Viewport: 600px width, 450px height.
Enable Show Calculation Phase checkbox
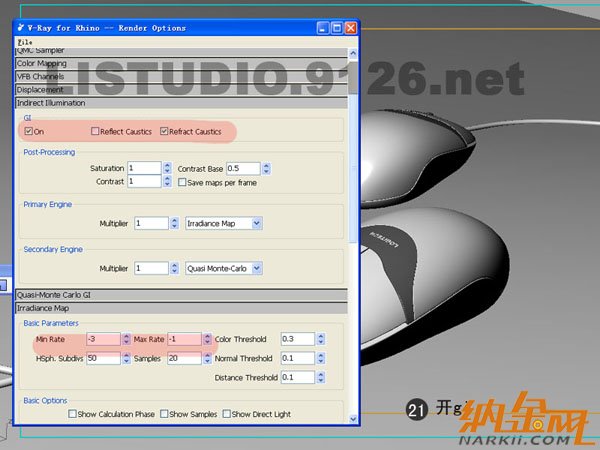pyautogui.click(x=72, y=414)
